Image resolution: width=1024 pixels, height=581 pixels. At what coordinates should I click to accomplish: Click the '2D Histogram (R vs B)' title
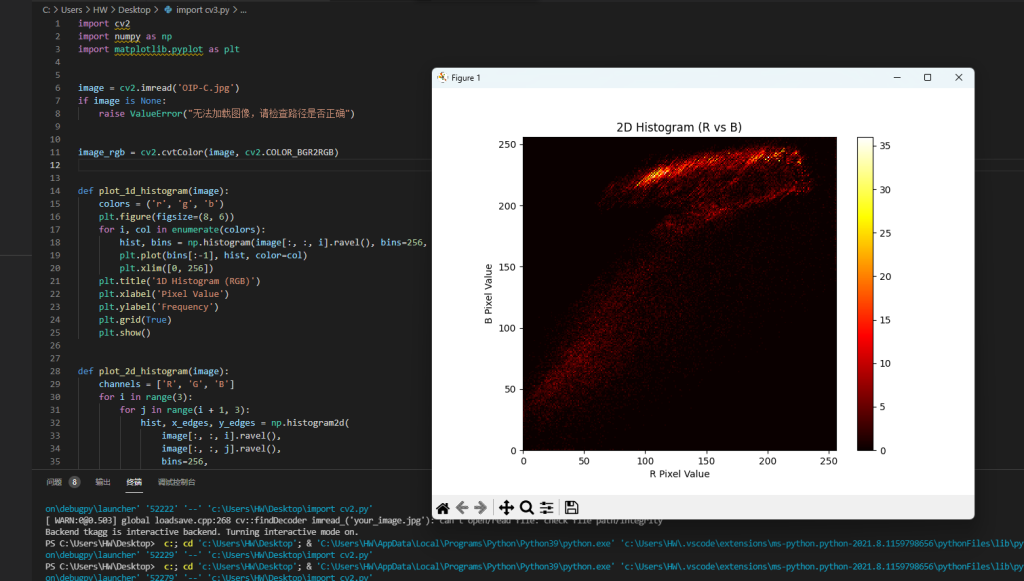point(679,127)
